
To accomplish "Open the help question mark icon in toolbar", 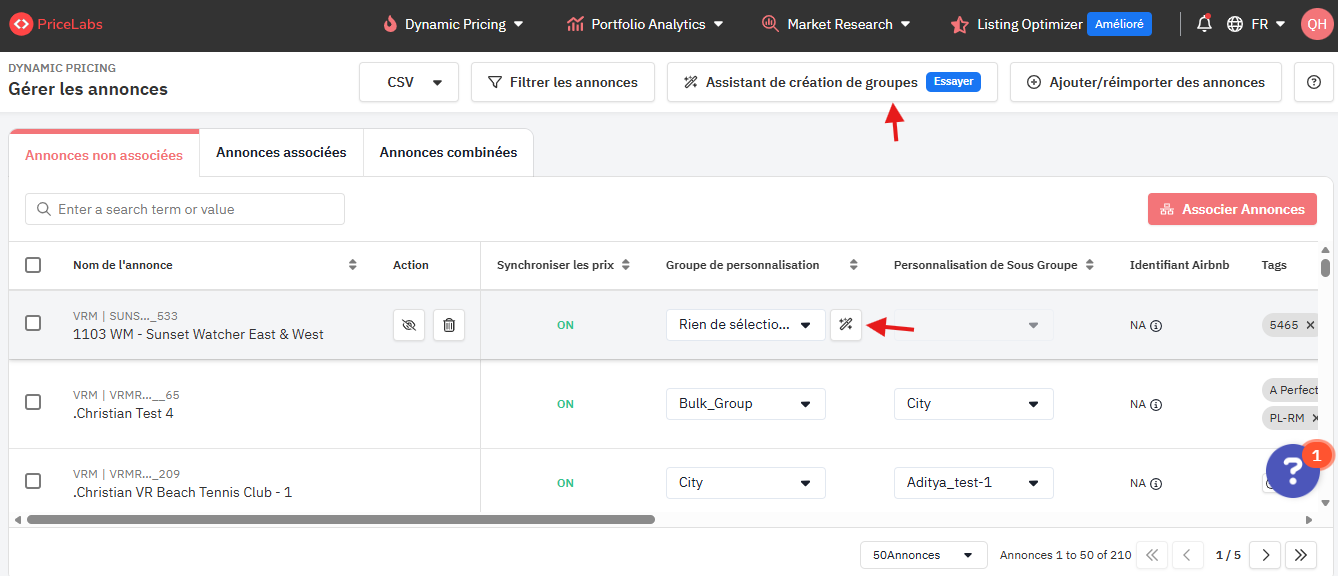I will click(1314, 82).
